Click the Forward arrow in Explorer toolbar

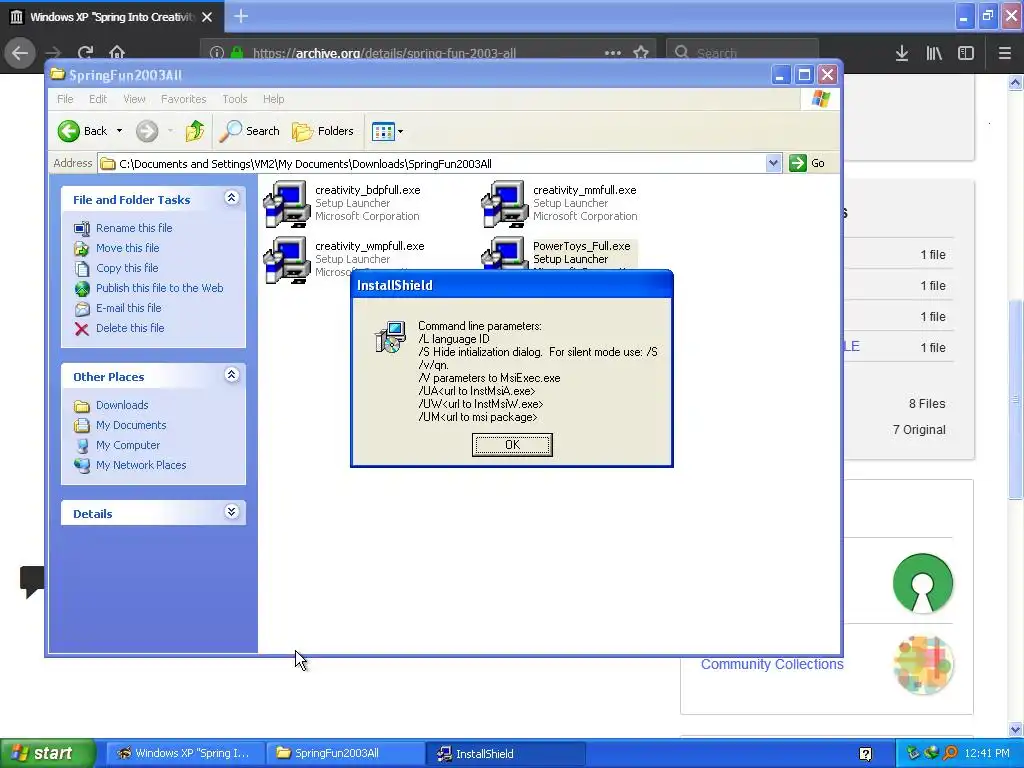(147, 131)
